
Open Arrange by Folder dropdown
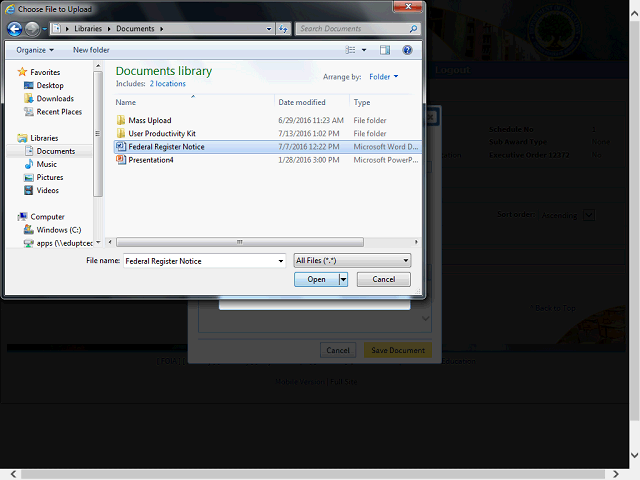coord(383,77)
